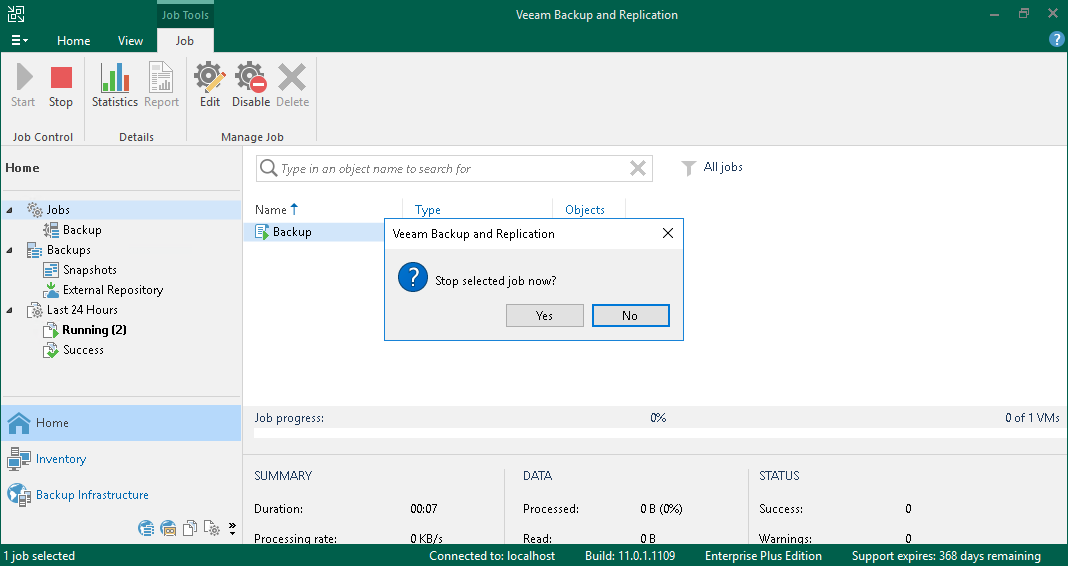Switch to the View ribbon tab

[x=130, y=41]
